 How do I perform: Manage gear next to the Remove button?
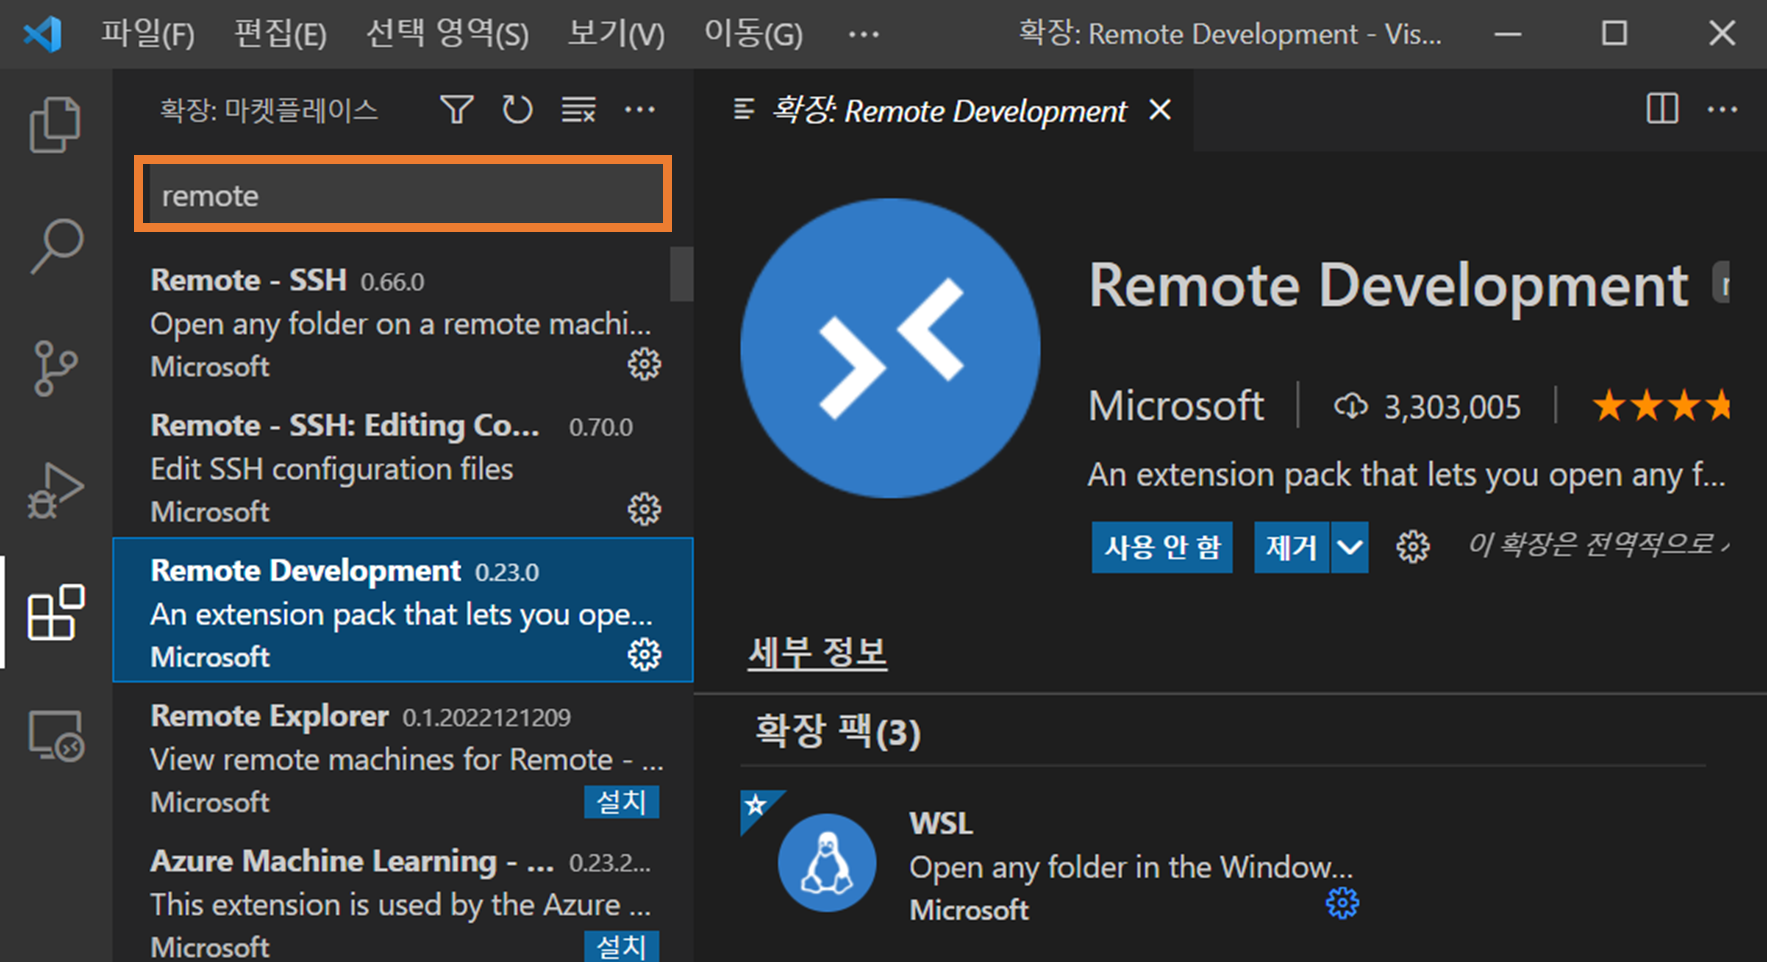coord(1413,547)
